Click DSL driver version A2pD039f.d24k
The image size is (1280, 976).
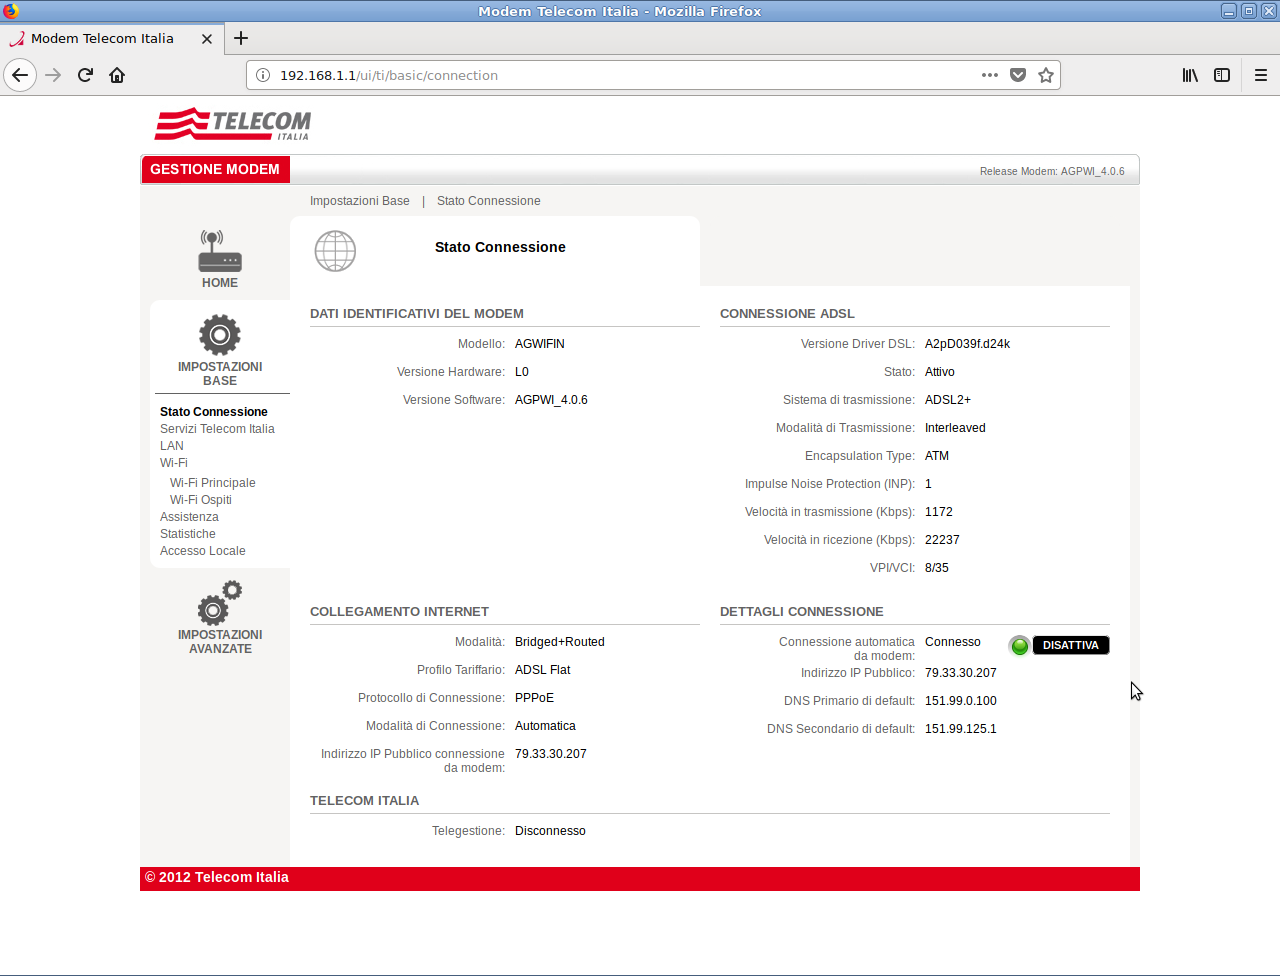pos(967,344)
